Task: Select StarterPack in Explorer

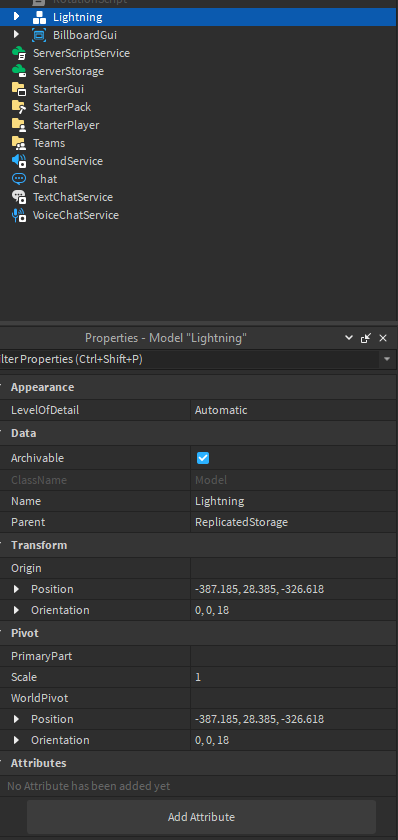Action: pos(62,107)
